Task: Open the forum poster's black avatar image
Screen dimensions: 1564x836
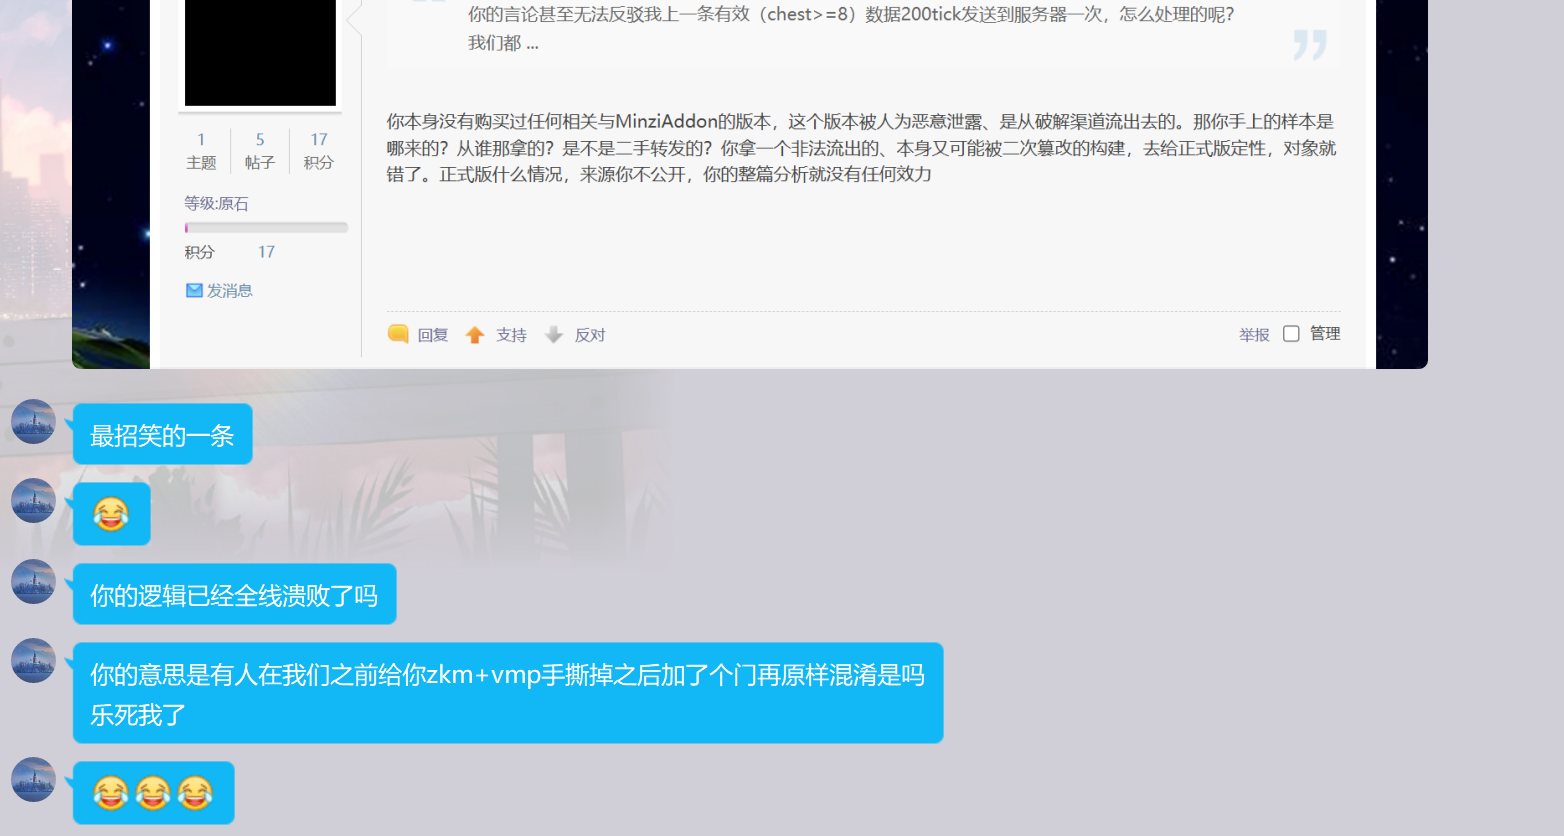Action: (260, 52)
